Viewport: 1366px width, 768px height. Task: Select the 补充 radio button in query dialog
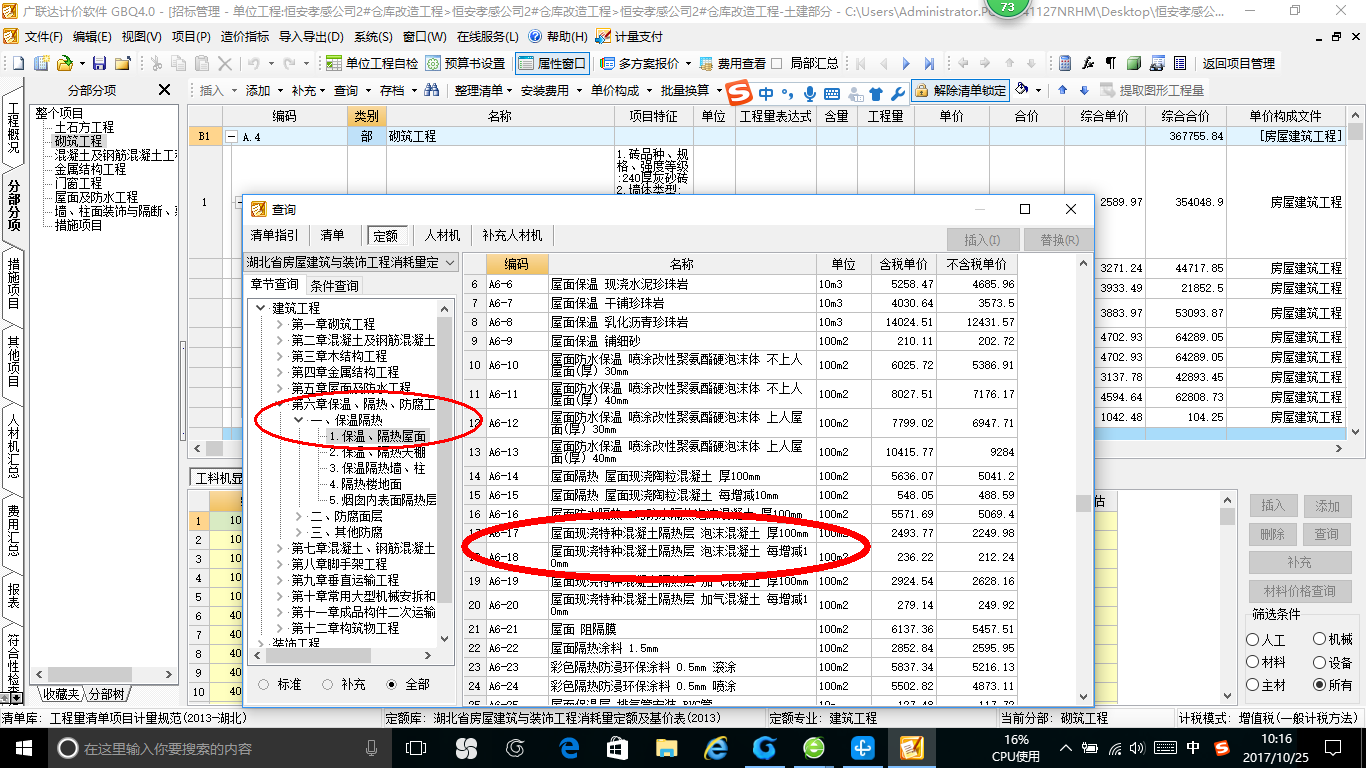click(x=327, y=684)
